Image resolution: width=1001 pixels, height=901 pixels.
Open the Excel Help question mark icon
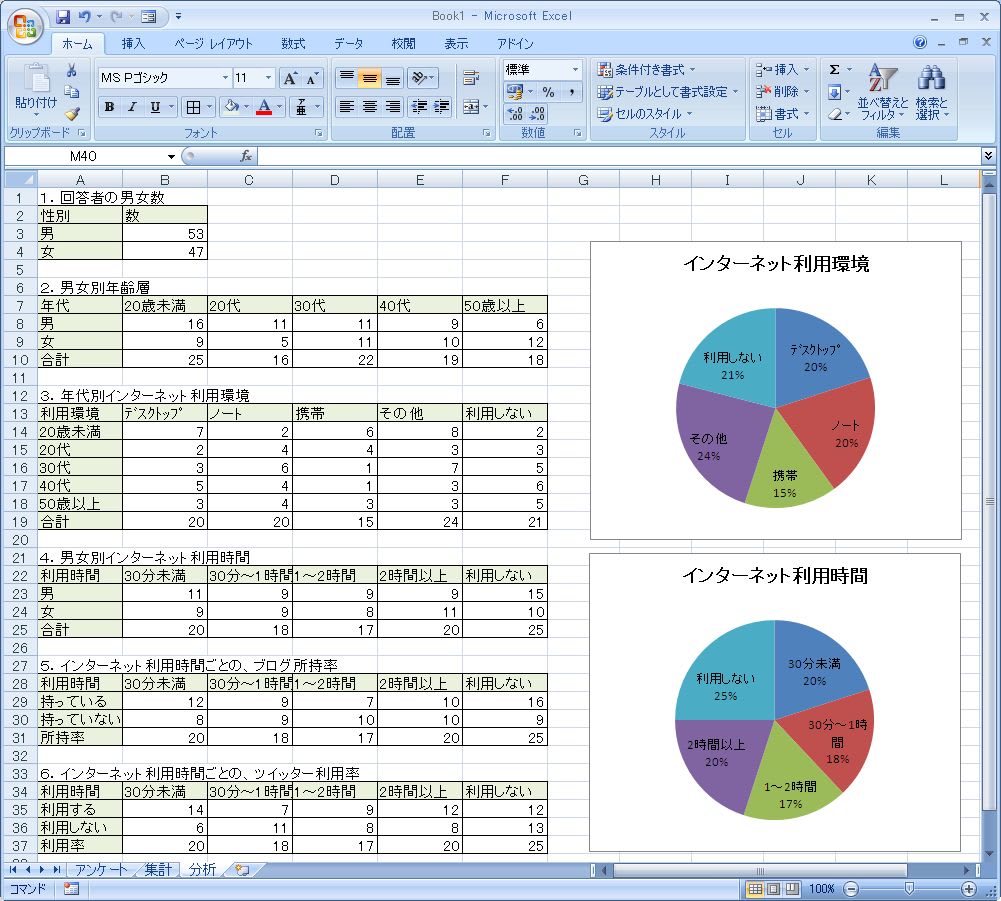click(x=920, y=43)
